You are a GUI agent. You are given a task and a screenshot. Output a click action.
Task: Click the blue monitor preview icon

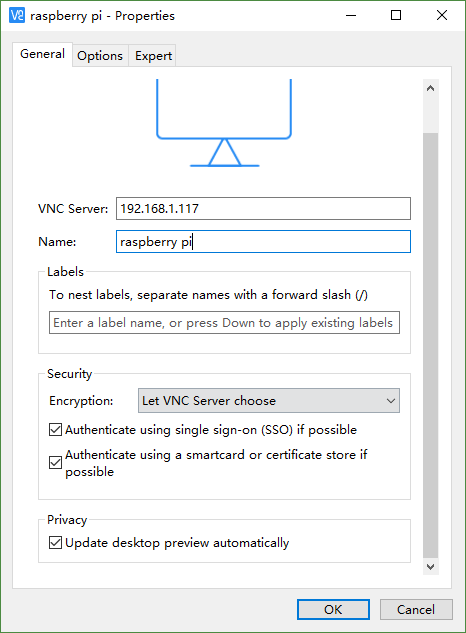coord(224,123)
